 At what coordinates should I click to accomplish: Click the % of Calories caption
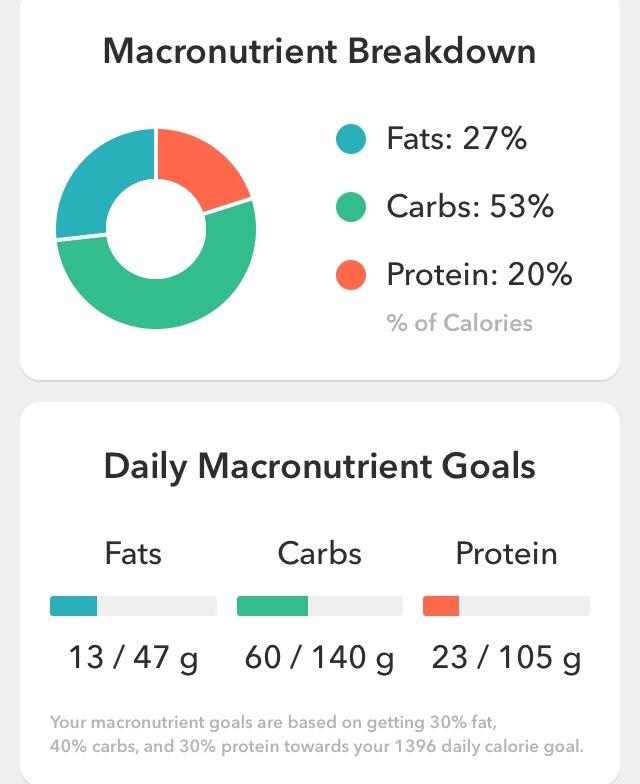460,323
